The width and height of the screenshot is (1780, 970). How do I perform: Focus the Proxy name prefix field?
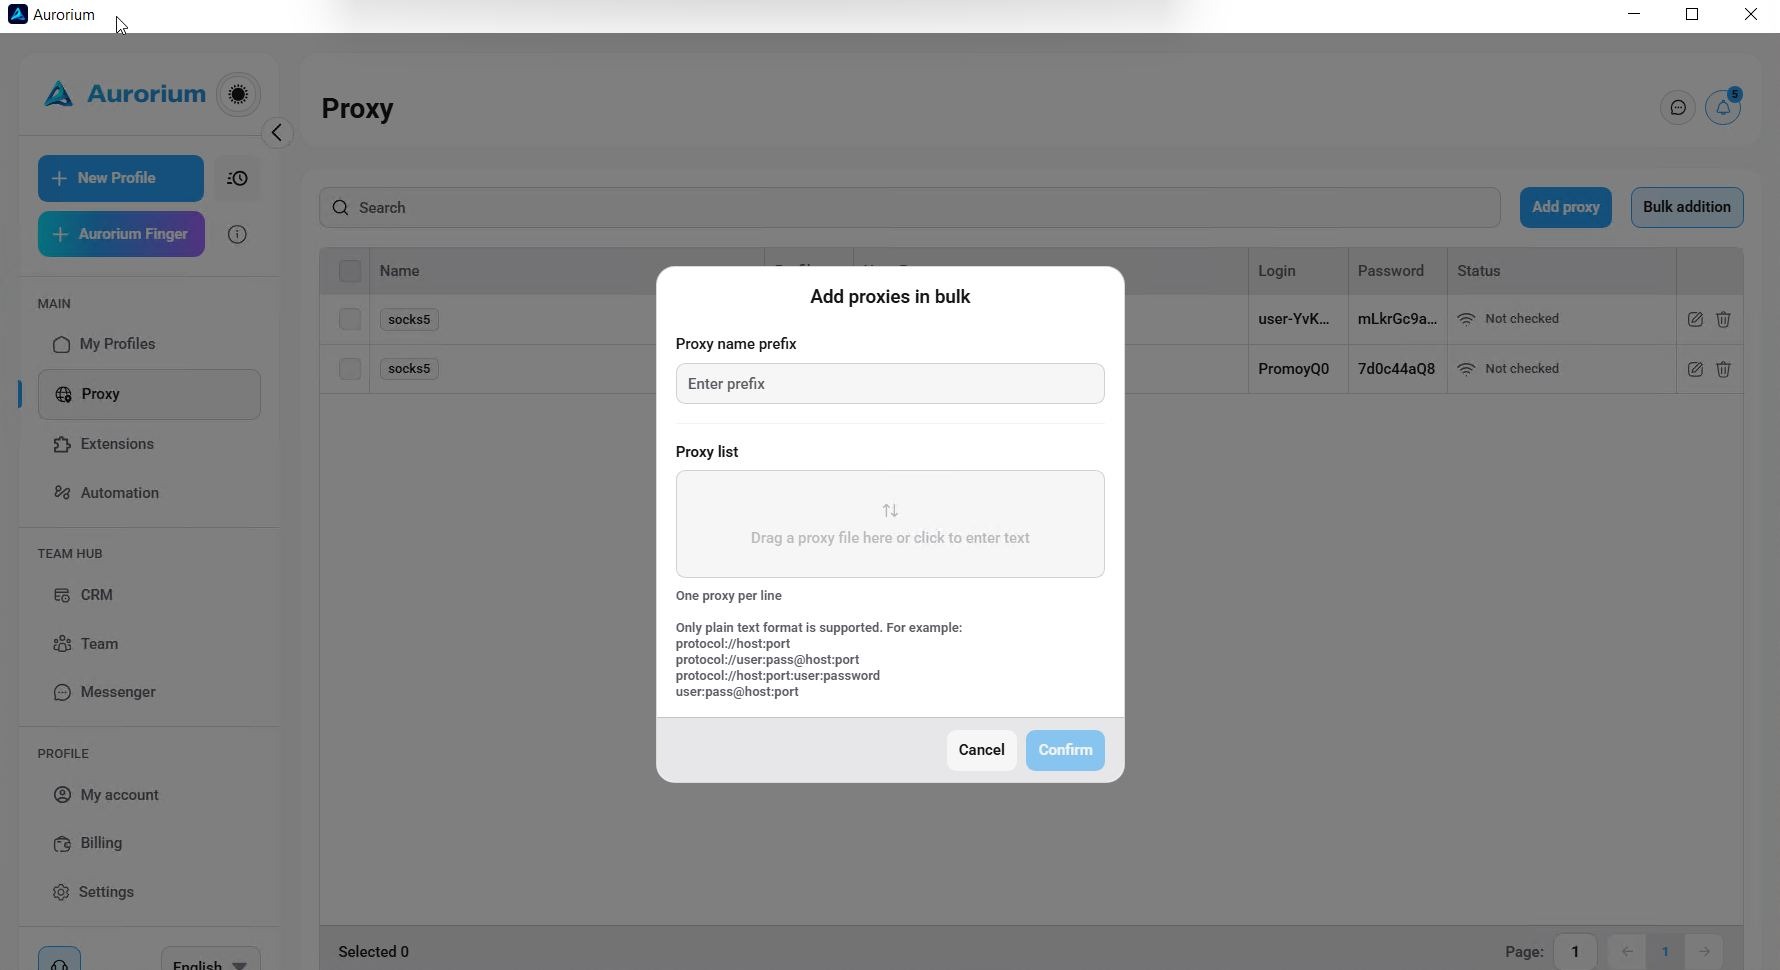(890, 384)
